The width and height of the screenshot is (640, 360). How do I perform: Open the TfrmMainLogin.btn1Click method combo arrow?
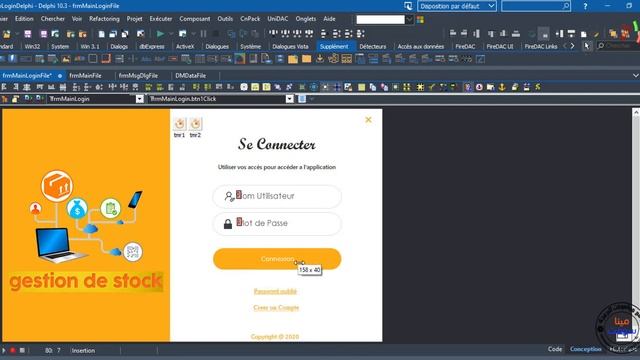[289, 99]
